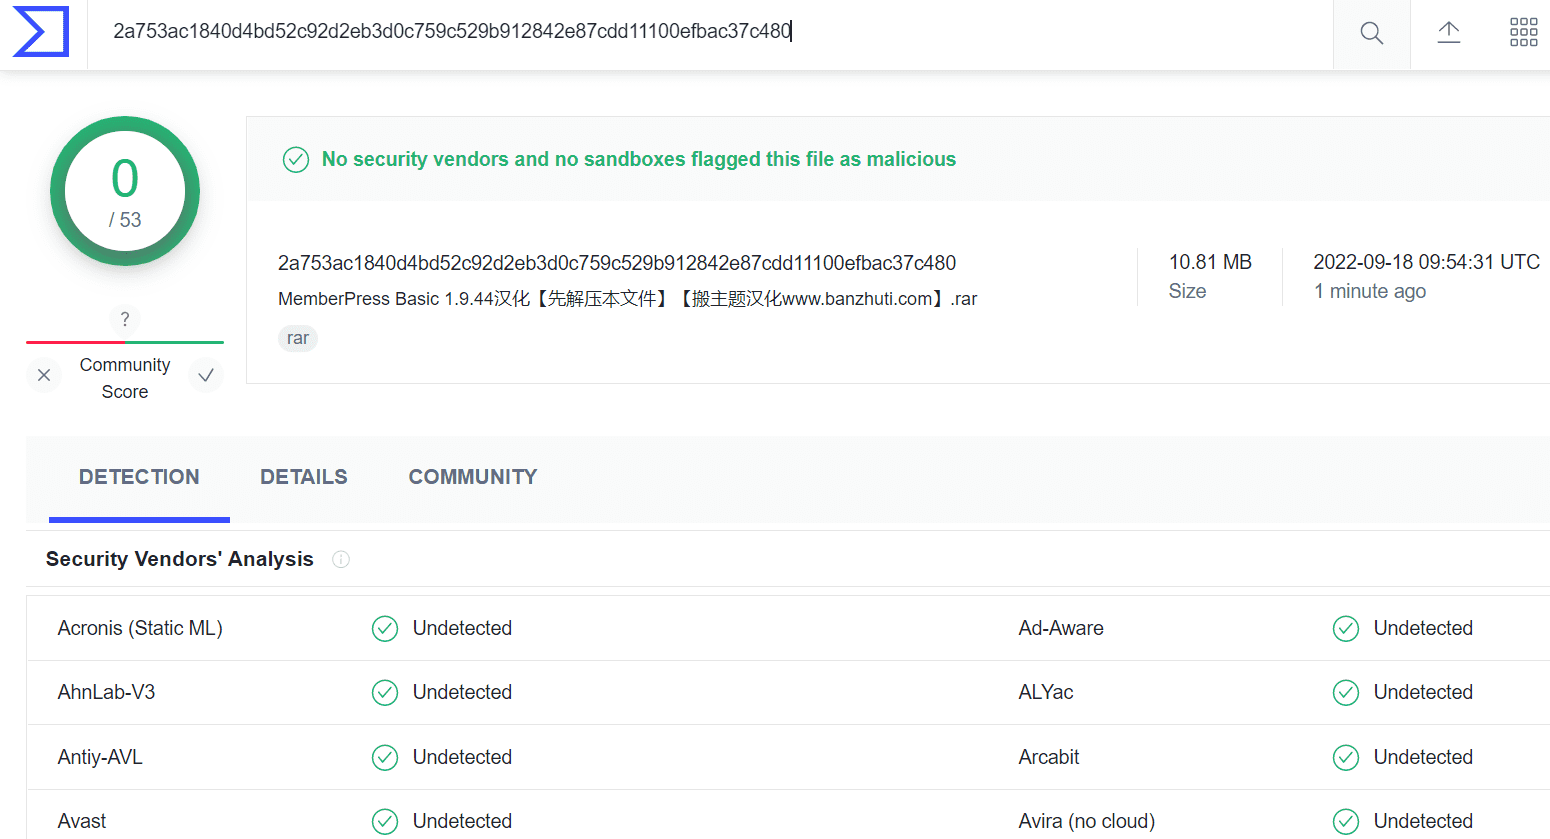Click the VirusTotal sigma logo

click(41, 31)
